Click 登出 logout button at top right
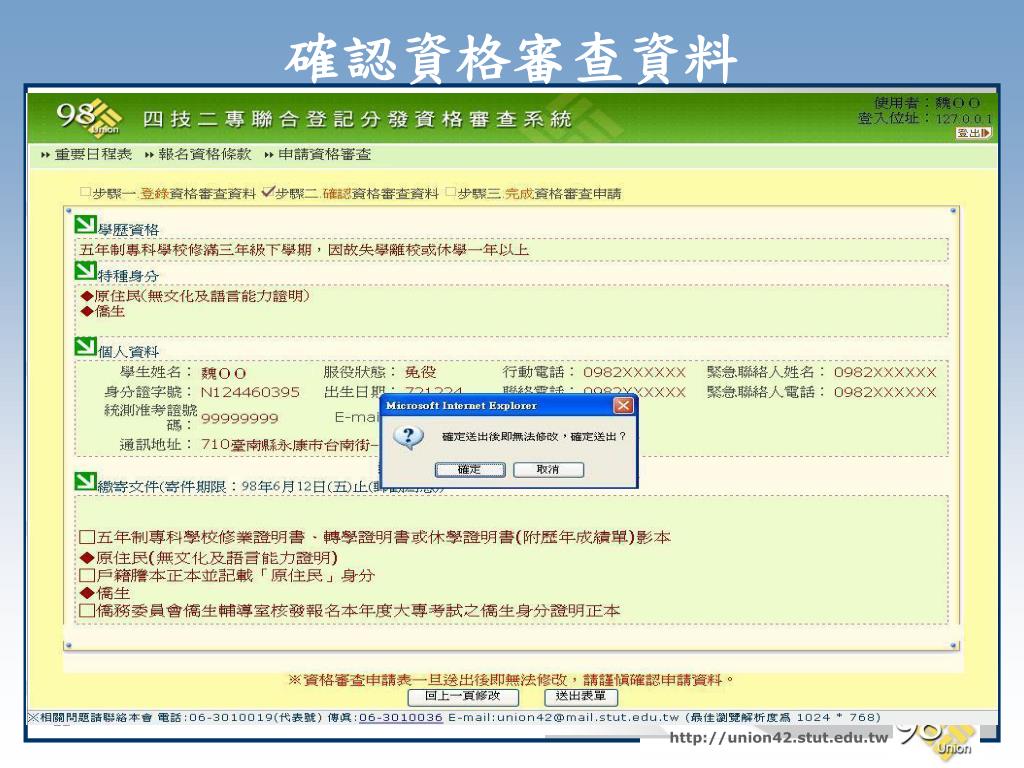 click(x=974, y=133)
